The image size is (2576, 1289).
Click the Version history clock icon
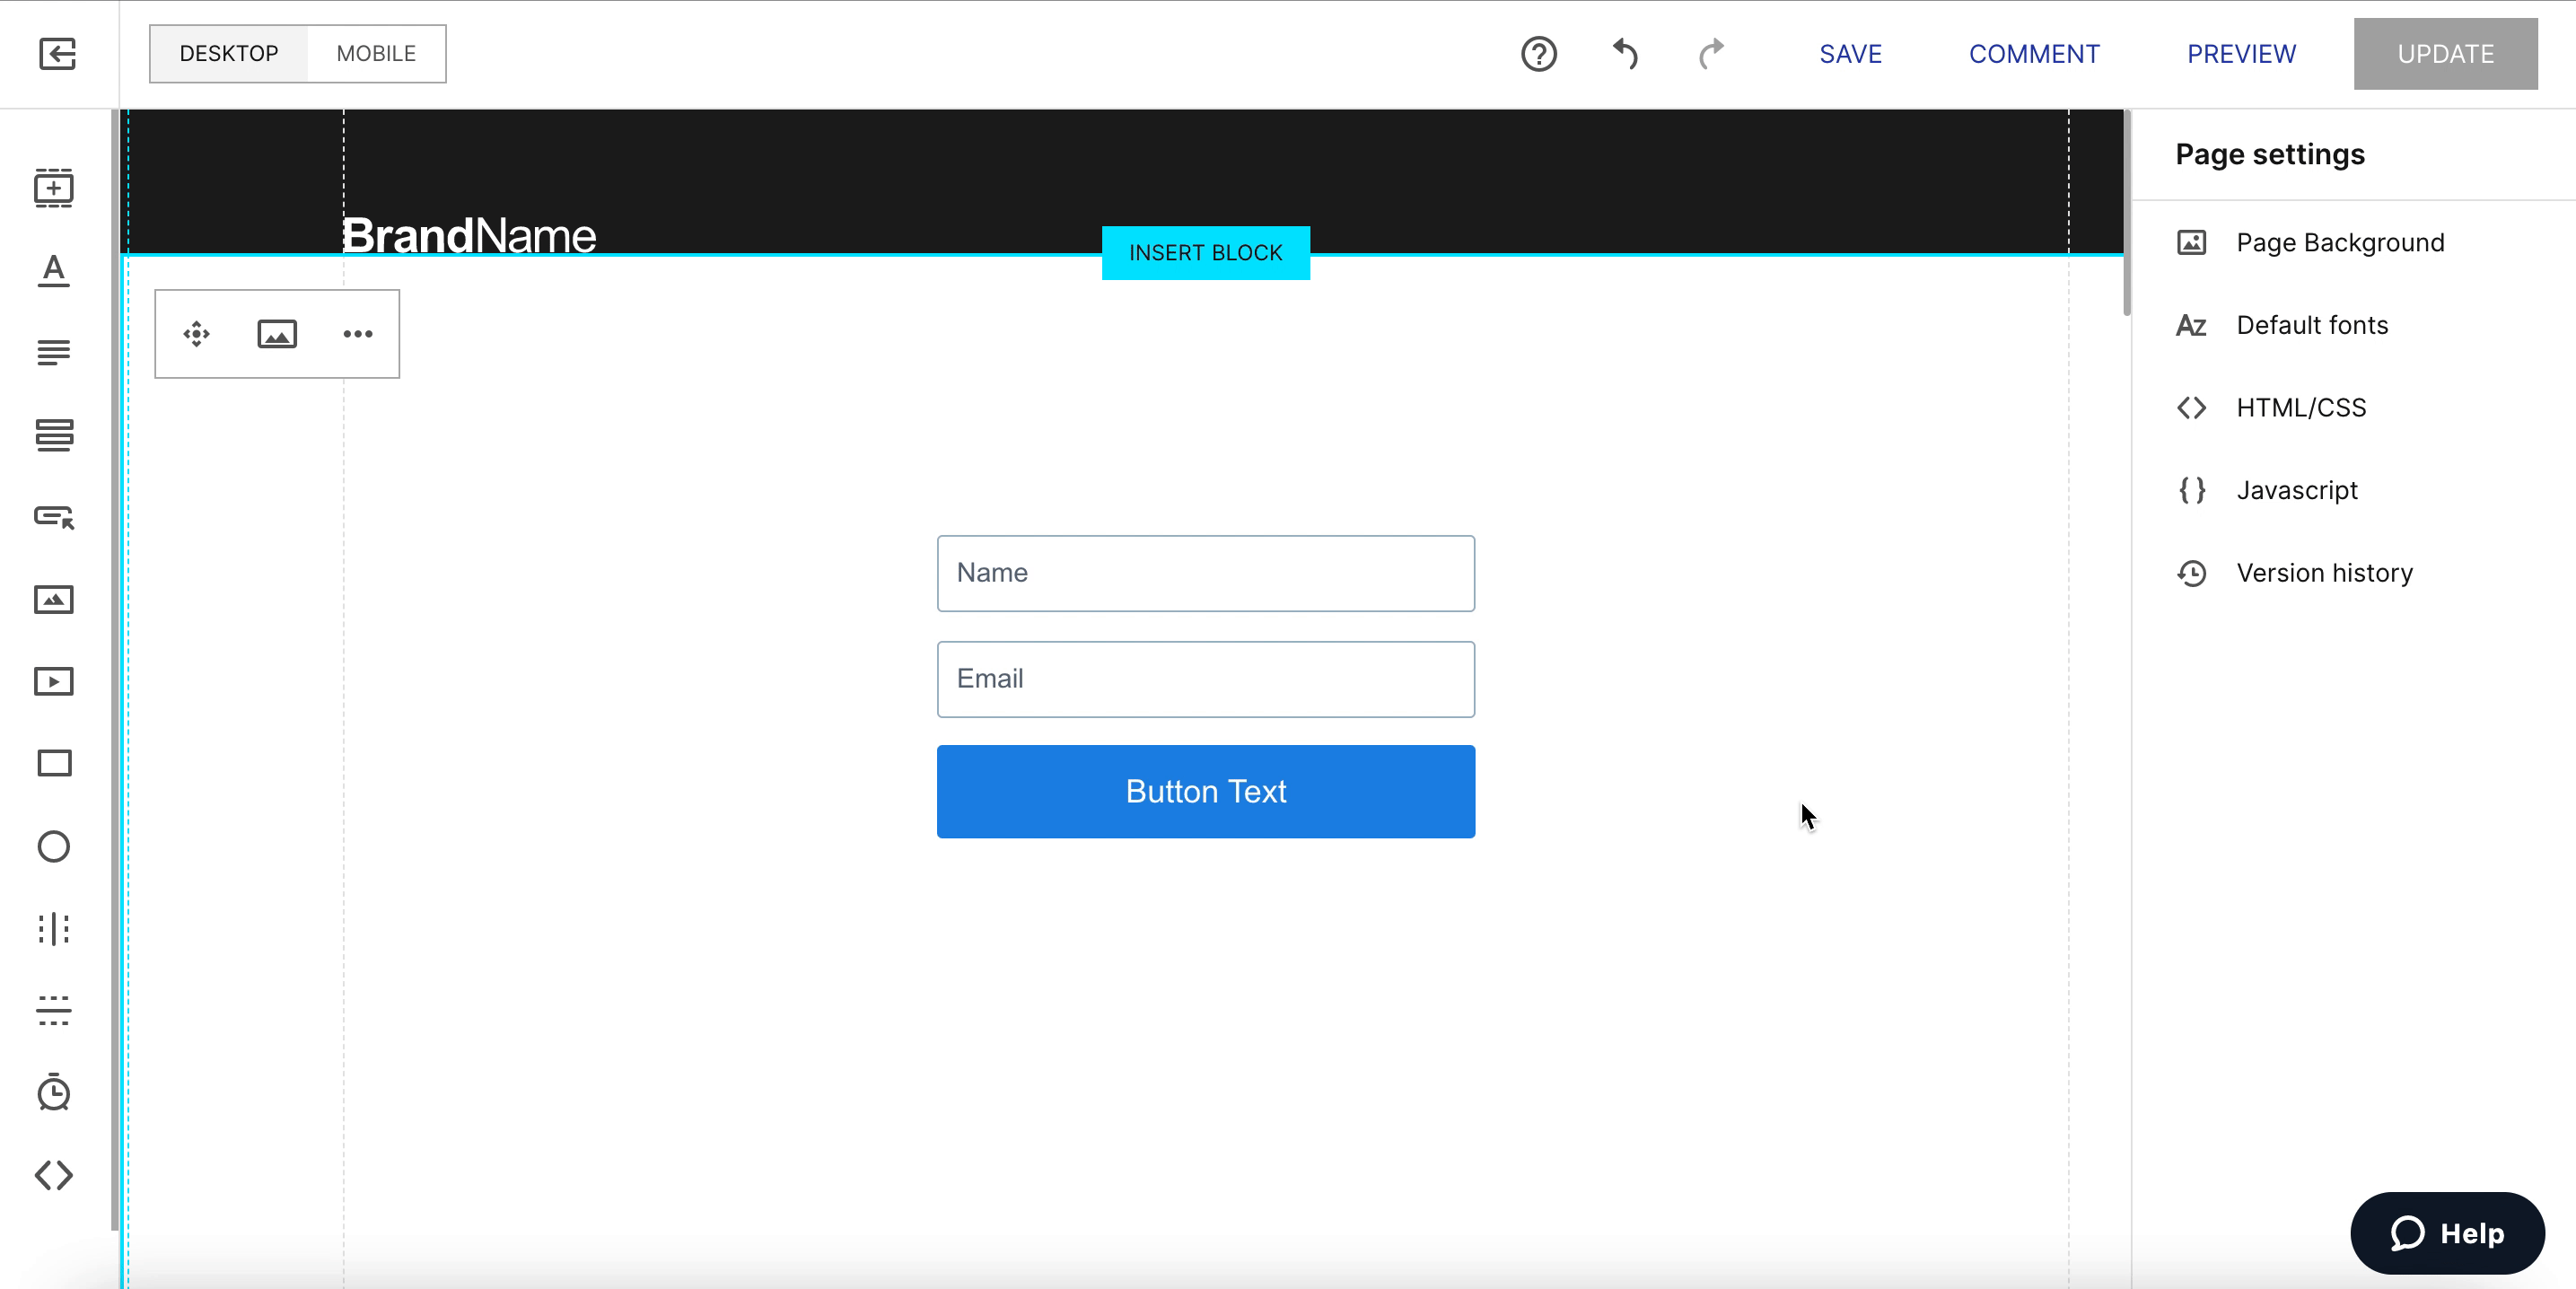click(x=2192, y=573)
